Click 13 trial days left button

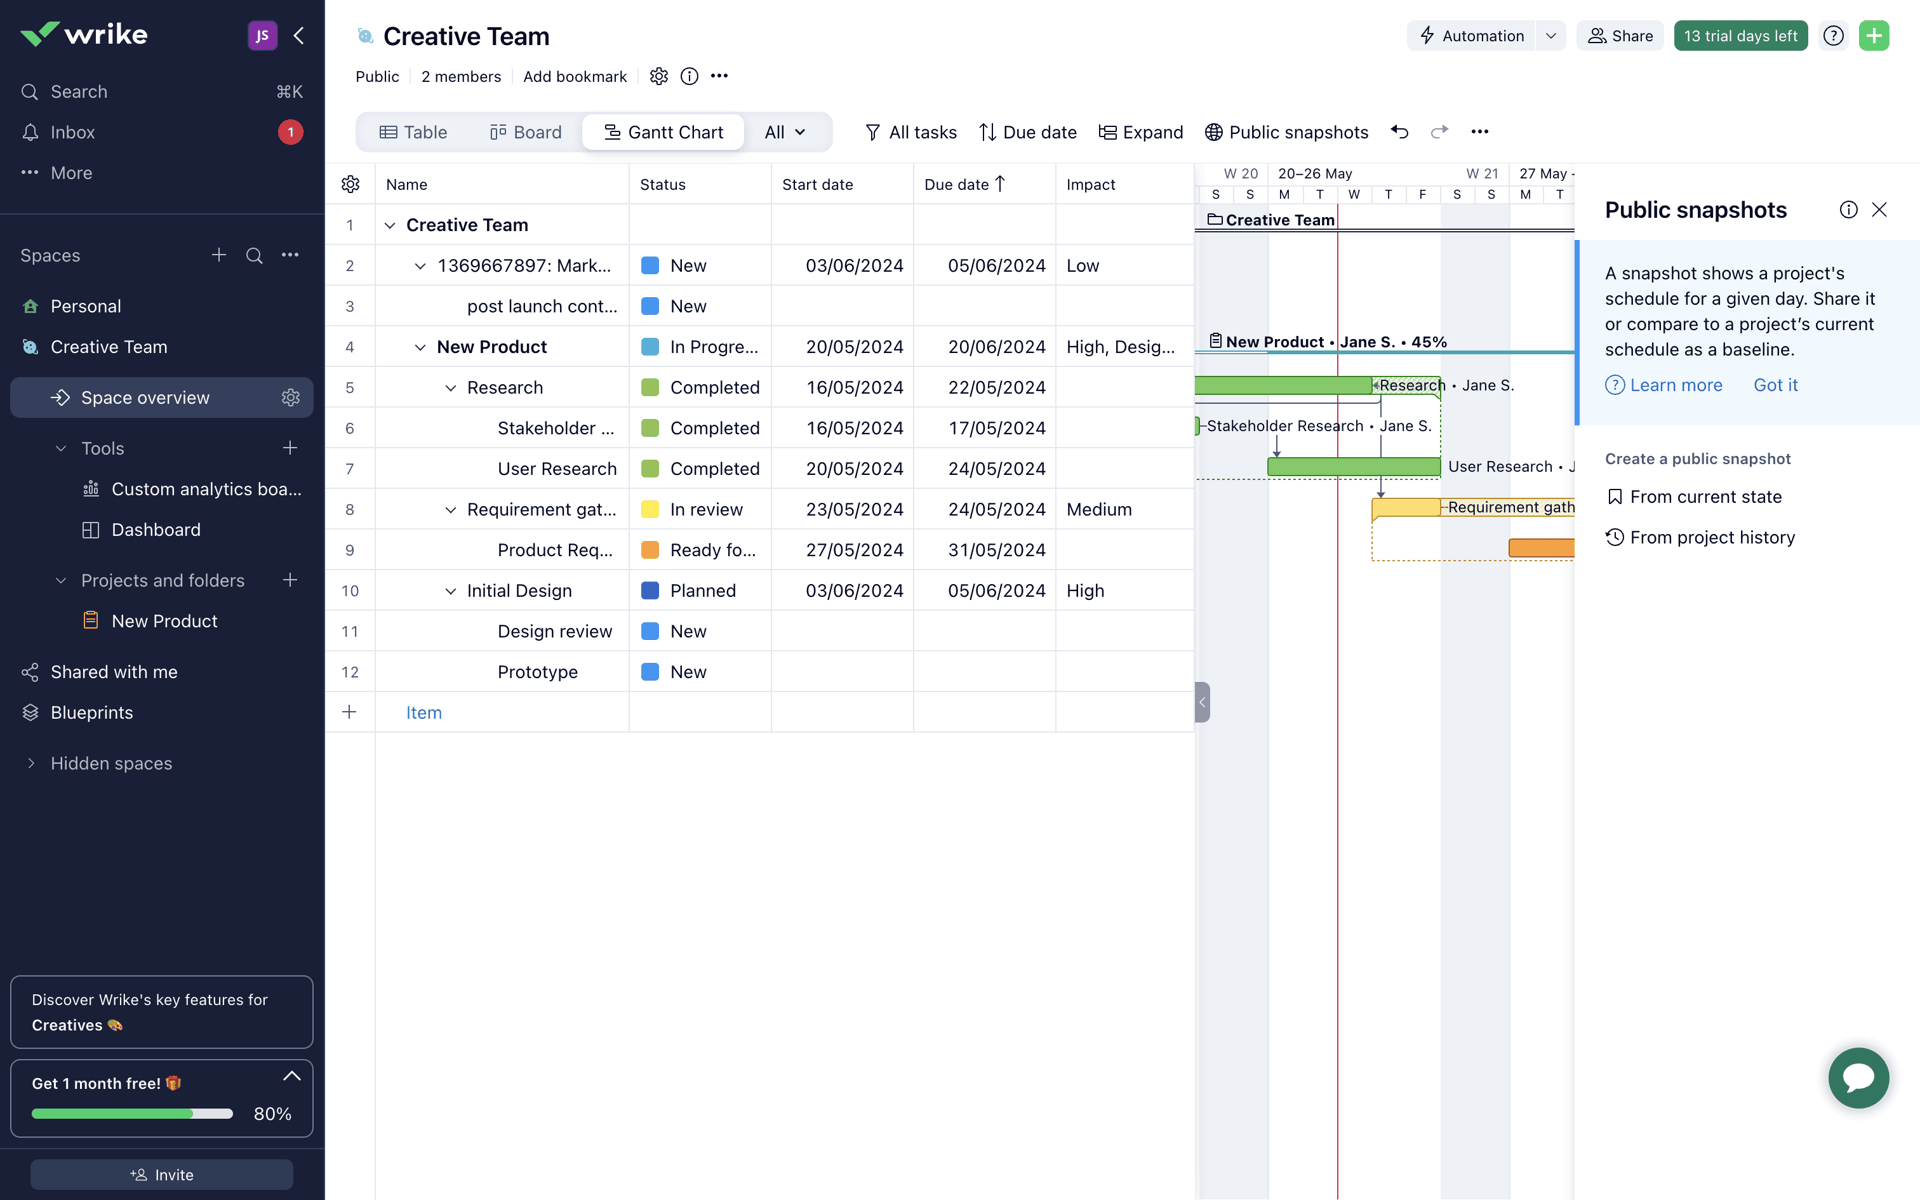click(1740, 36)
